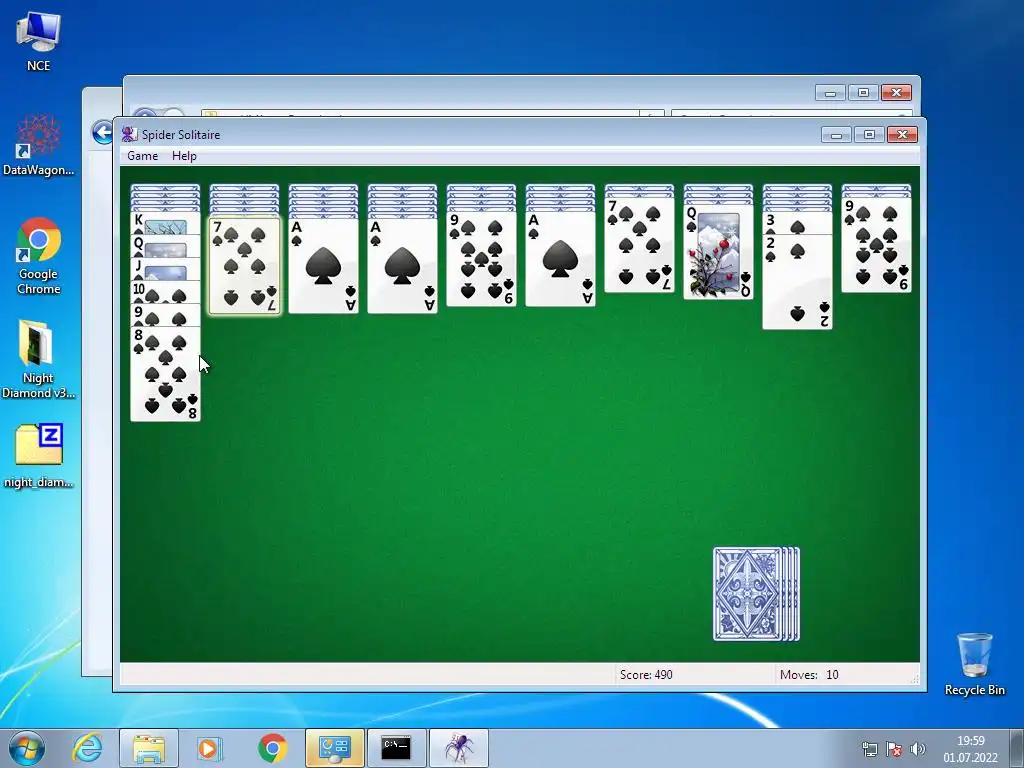Switch to Command Prompt taskbar item
Image resolution: width=1024 pixels, height=768 pixels.
pos(396,748)
